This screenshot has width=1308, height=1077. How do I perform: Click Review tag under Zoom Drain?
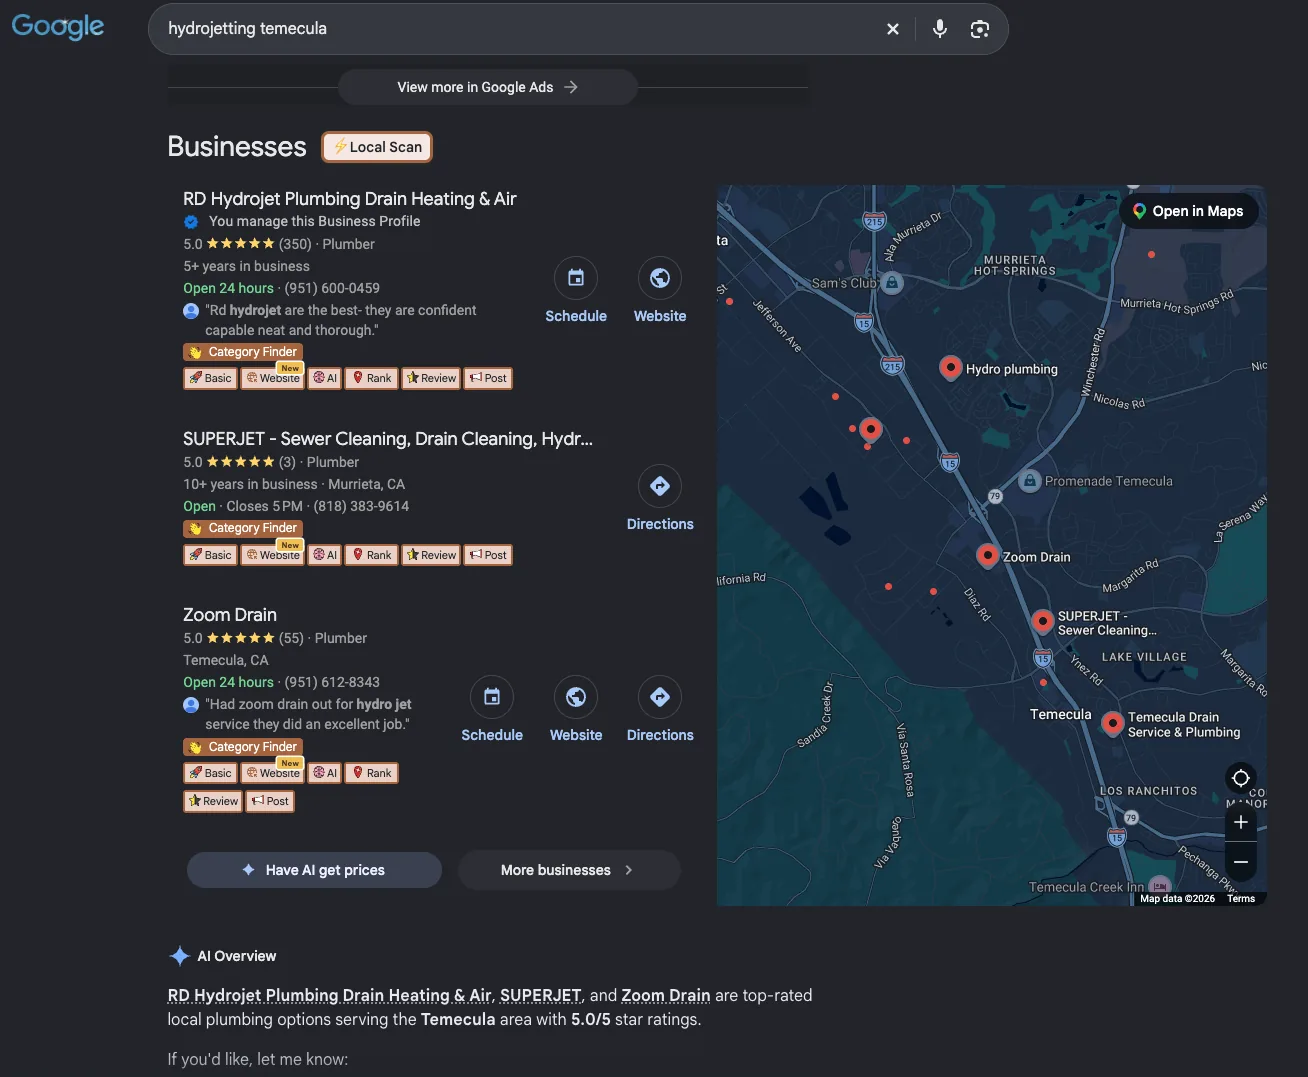pos(213,801)
